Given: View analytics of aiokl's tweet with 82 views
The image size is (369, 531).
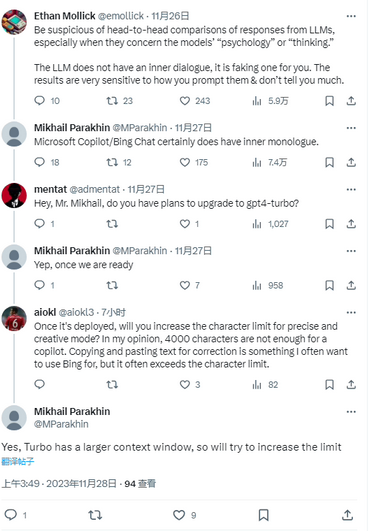Looking at the screenshot, I should pos(257,385).
